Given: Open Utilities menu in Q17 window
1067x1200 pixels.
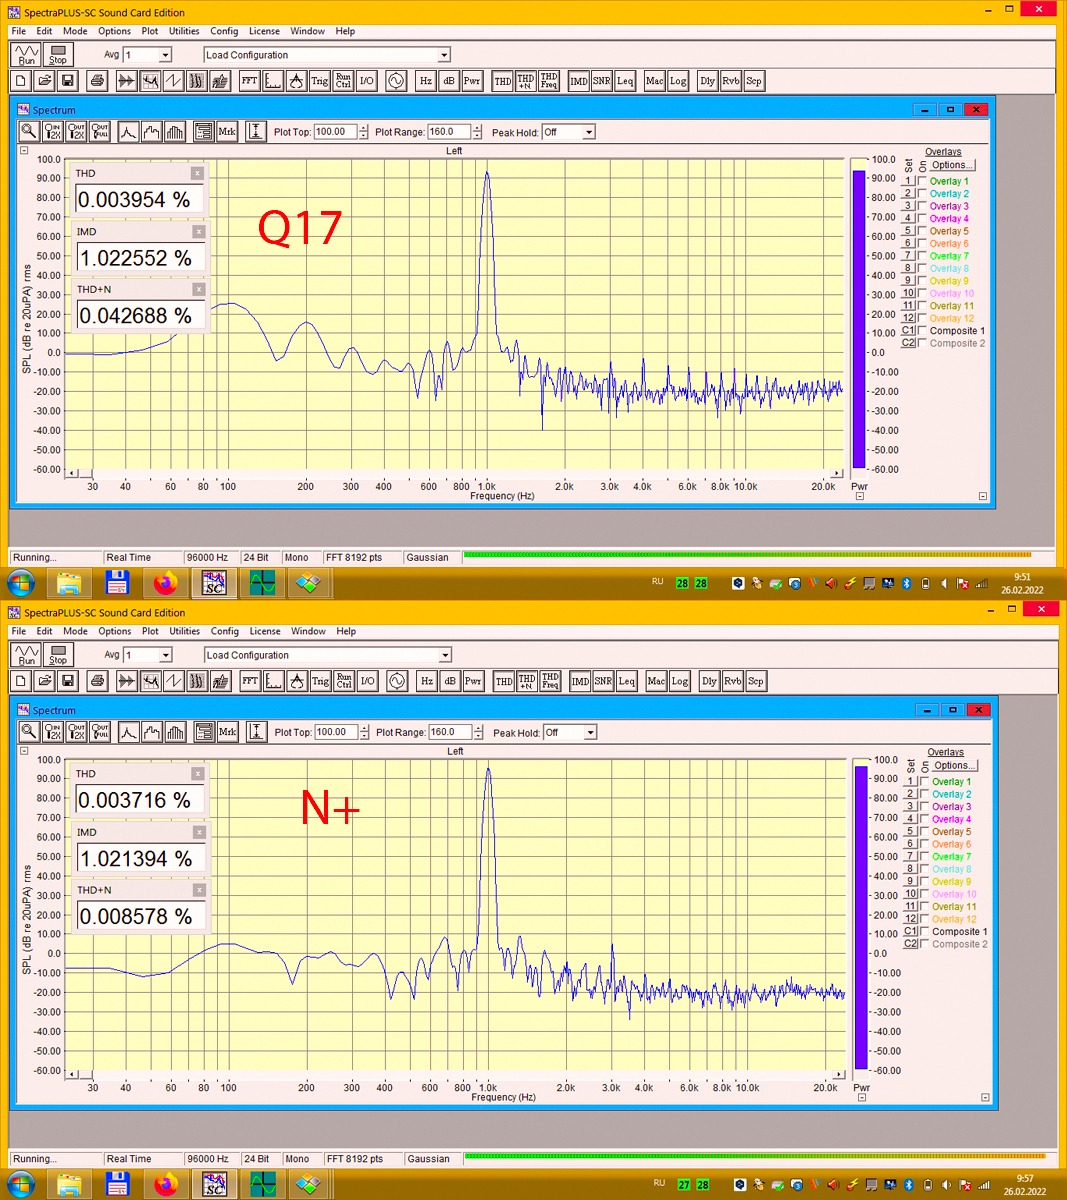Looking at the screenshot, I should click(184, 31).
